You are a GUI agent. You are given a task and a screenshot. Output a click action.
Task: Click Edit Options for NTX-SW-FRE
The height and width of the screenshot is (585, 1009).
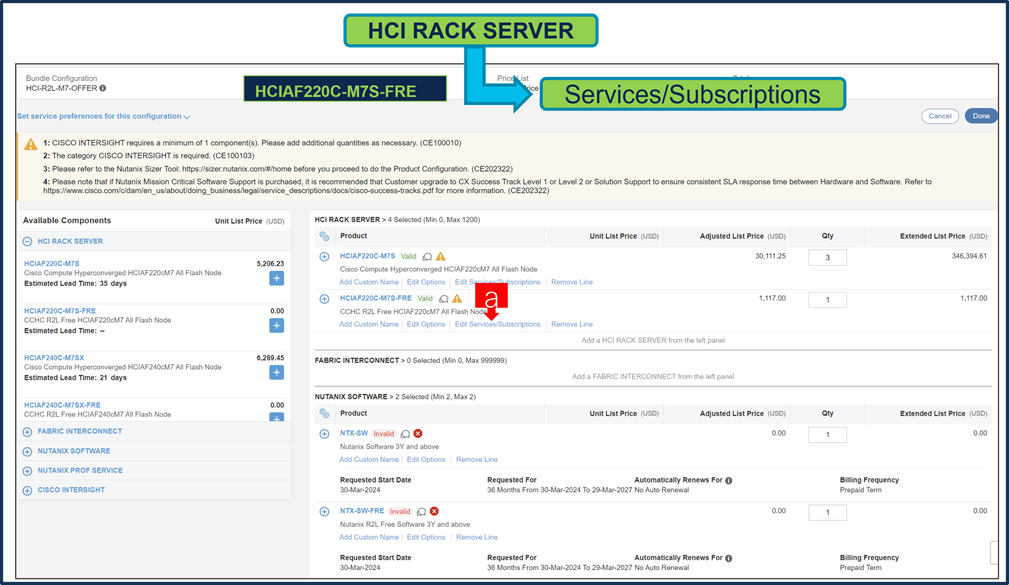426,537
